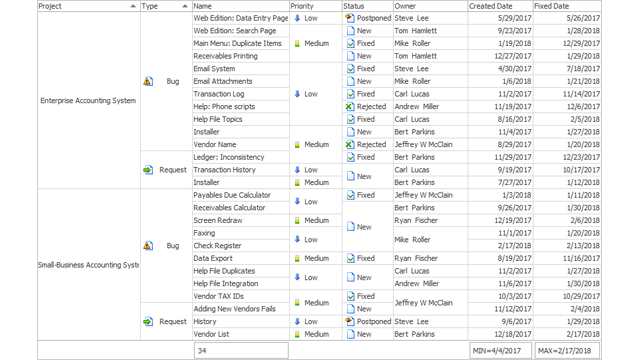Click the MAX=2/17/2018 summary footer cell

(x=567, y=351)
